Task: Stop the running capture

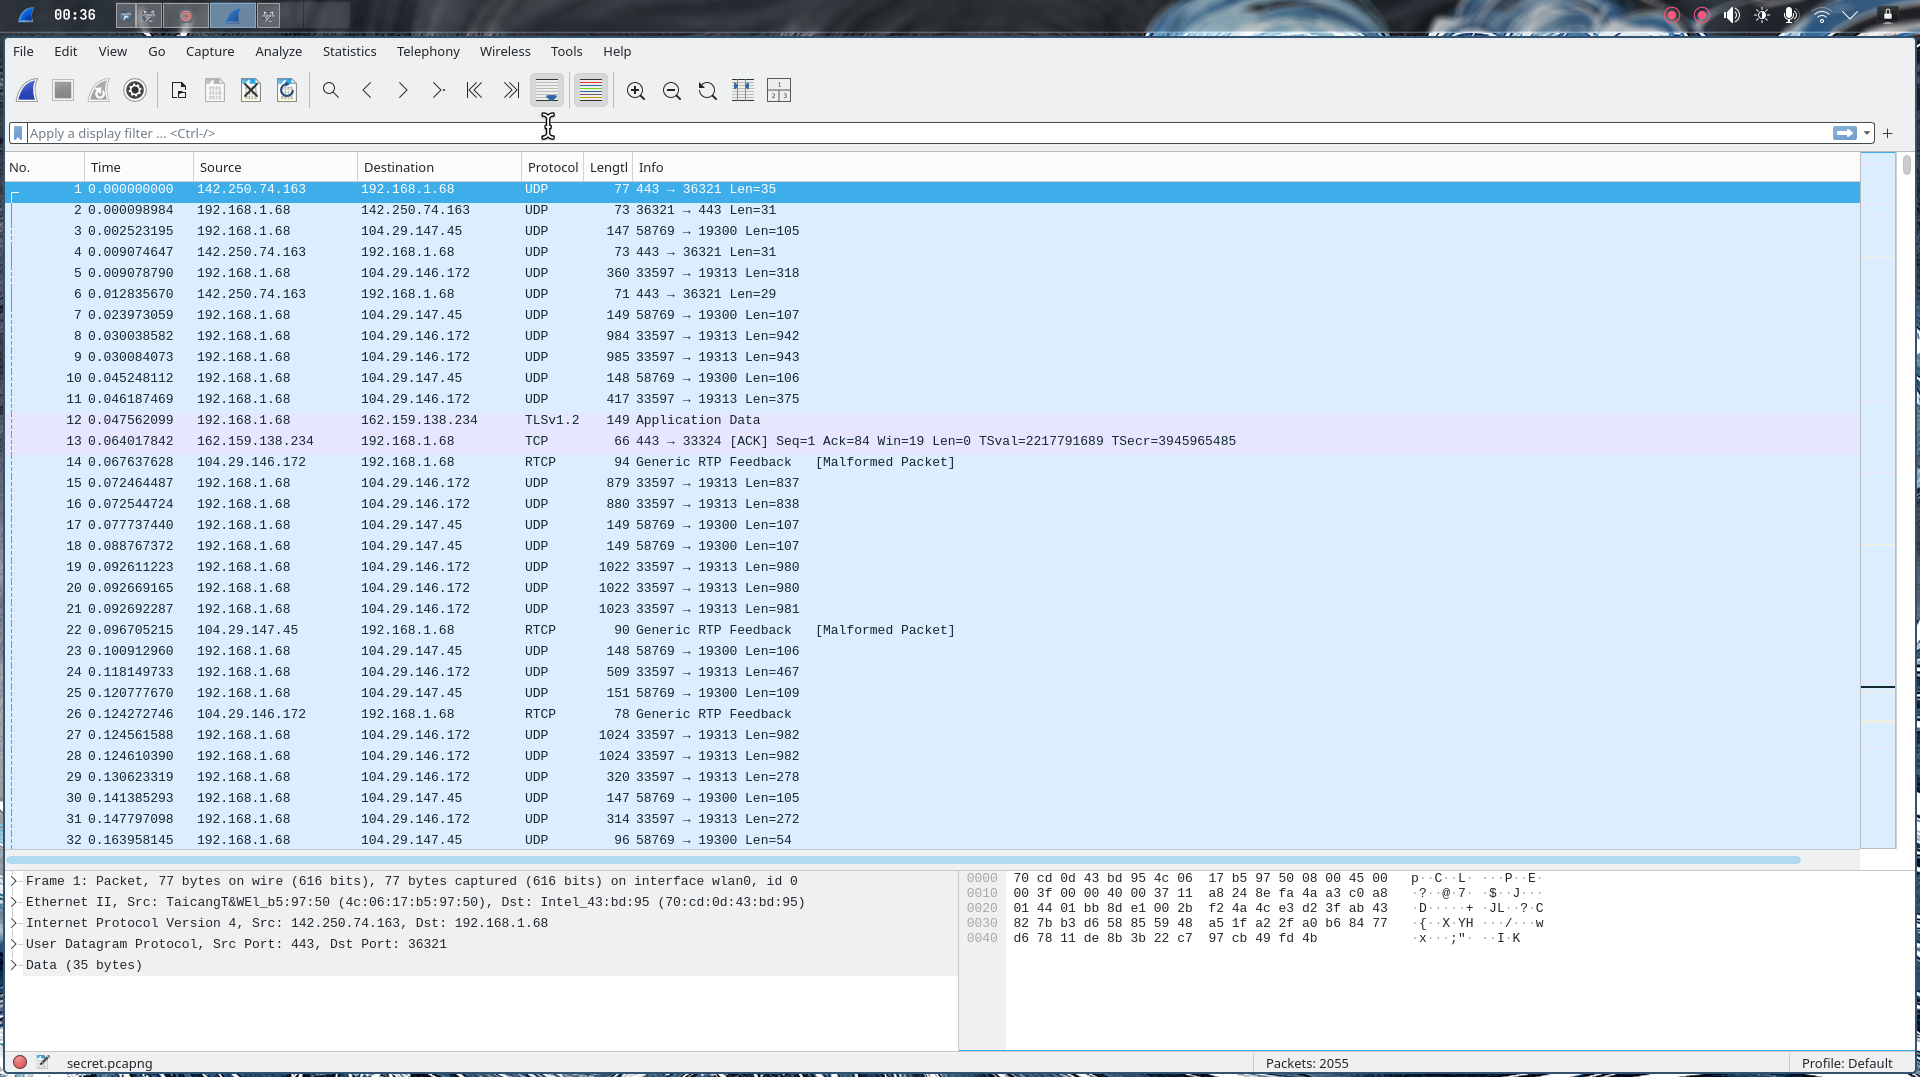Action: coord(62,90)
